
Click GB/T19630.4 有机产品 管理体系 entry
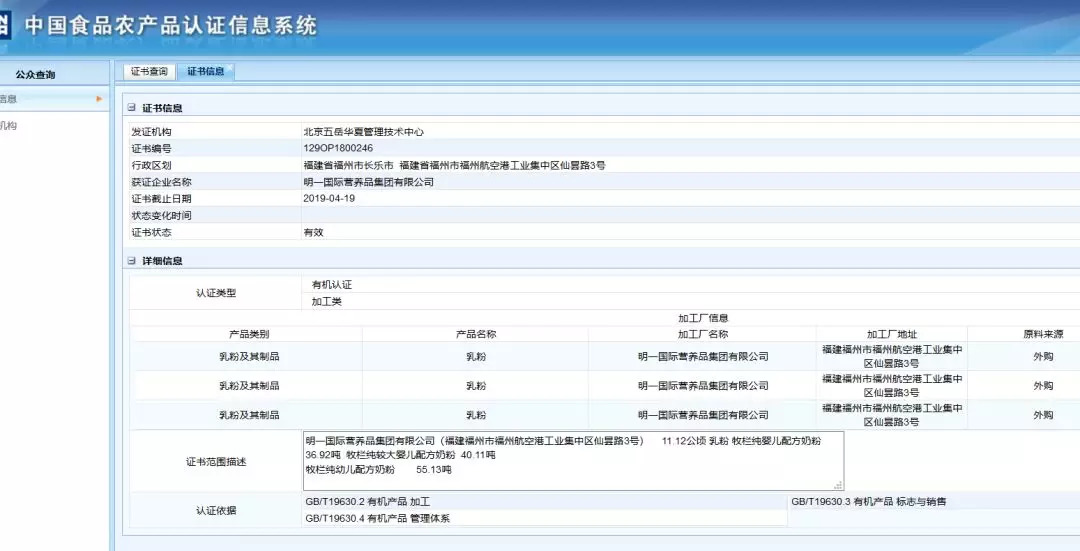pos(377,518)
